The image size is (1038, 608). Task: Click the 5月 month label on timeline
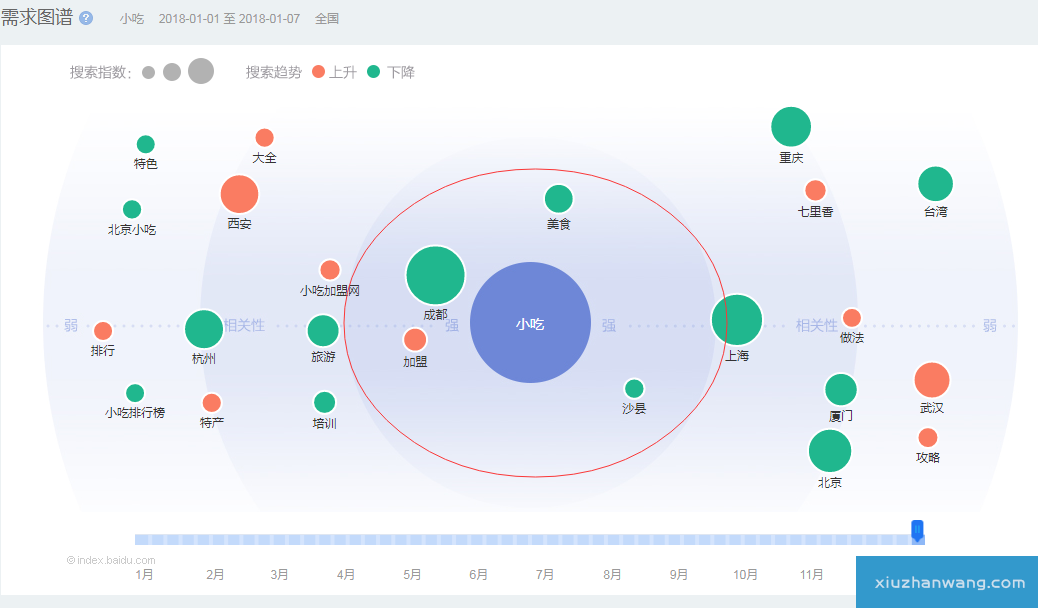click(412, 575)
